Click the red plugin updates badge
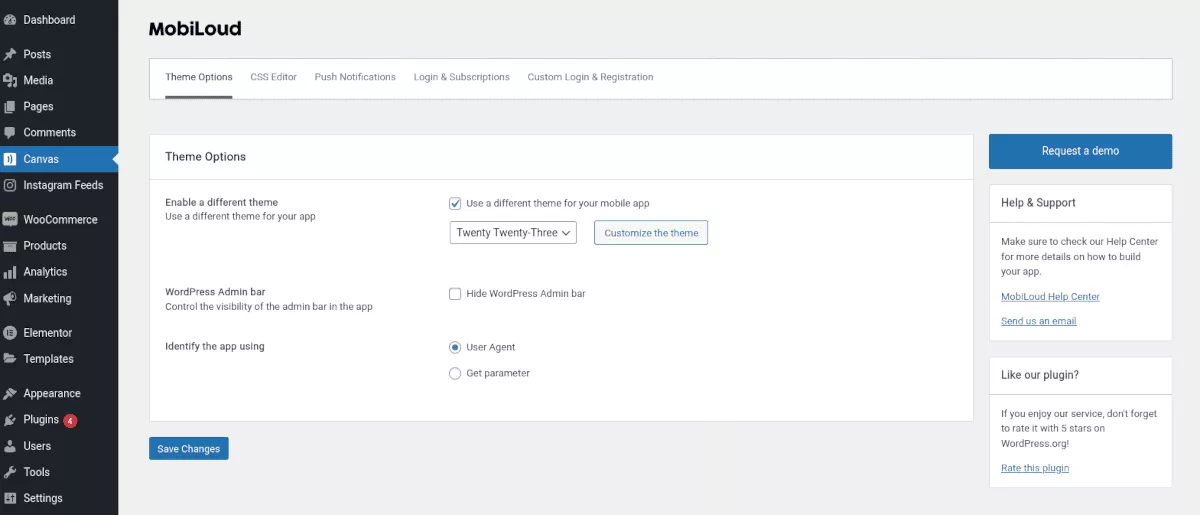The width and height of the screenshot is (1200, 515). 70,420
